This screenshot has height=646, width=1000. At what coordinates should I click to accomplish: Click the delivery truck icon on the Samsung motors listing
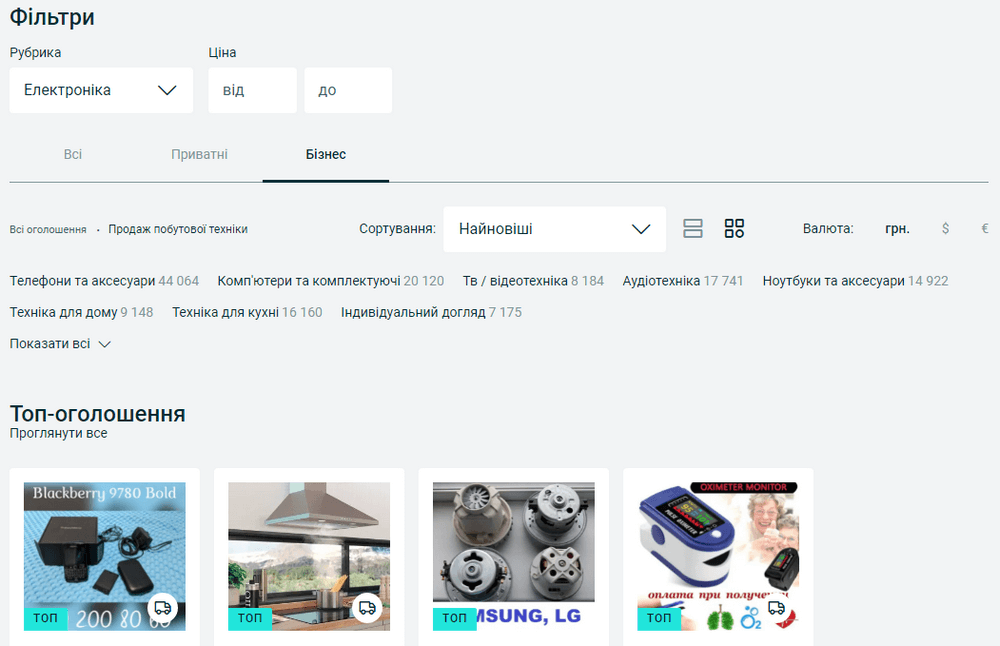[572, 607]
